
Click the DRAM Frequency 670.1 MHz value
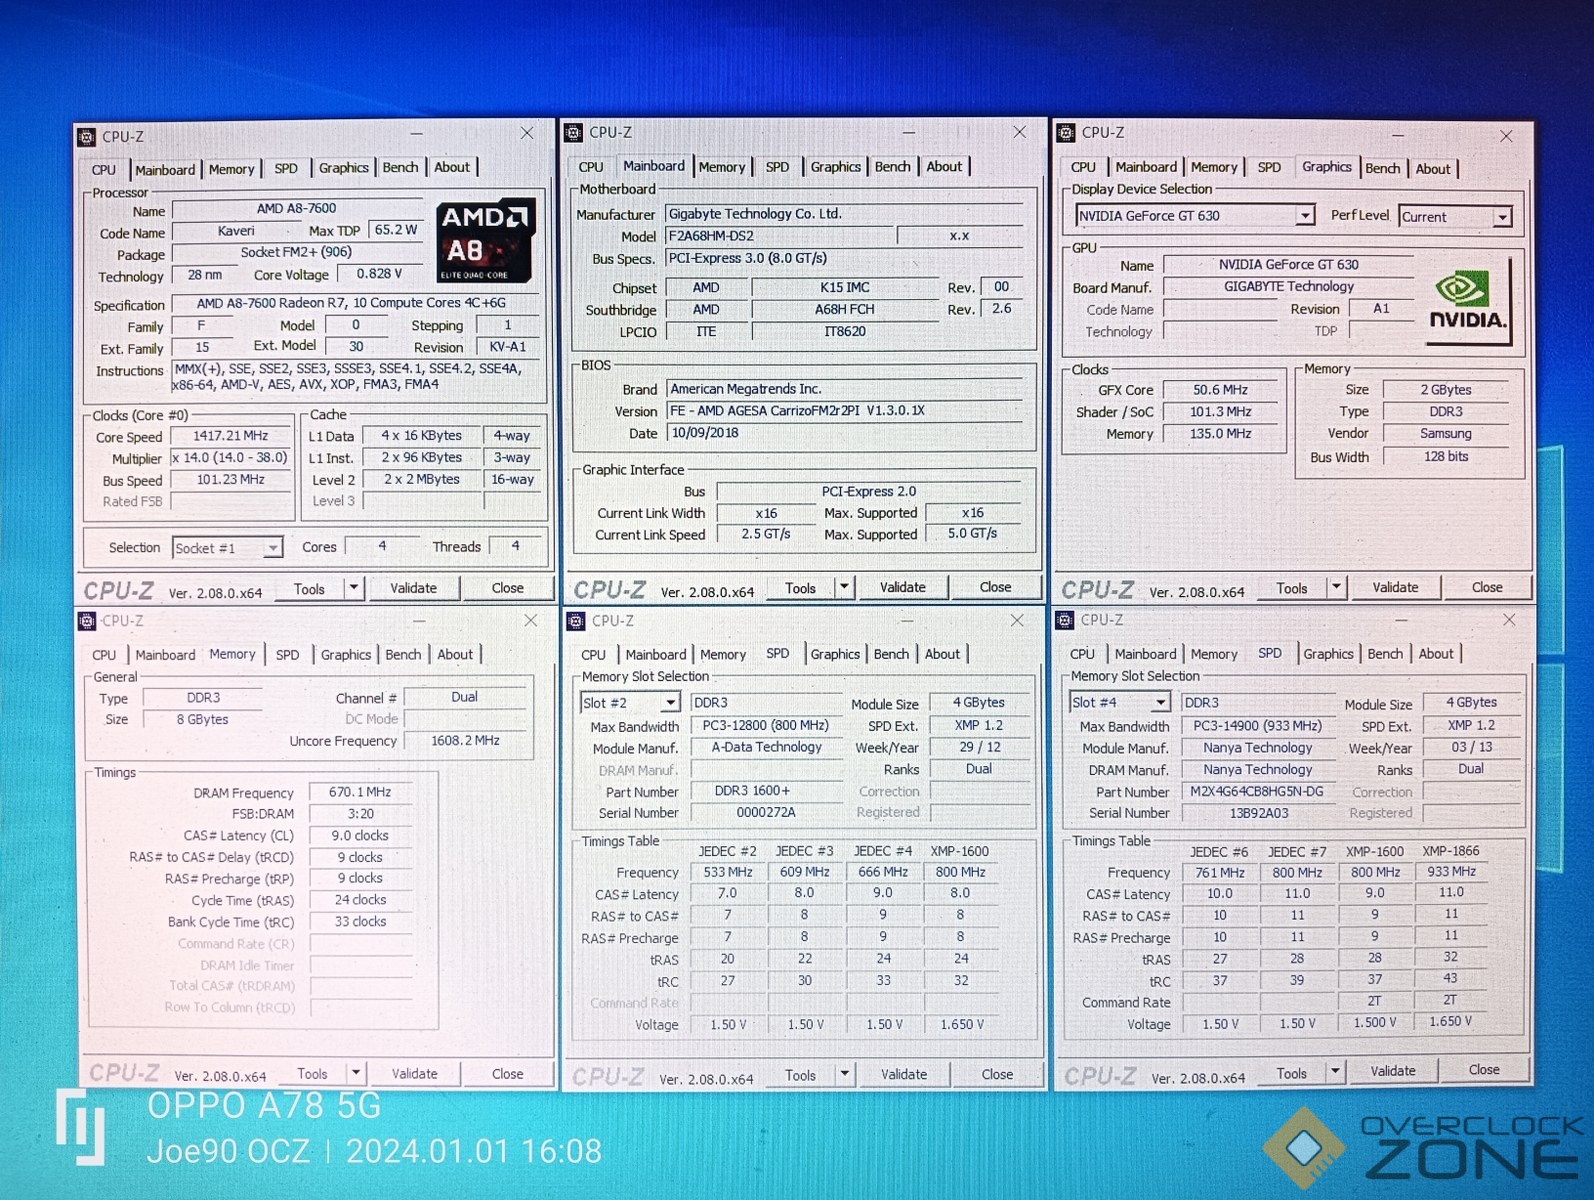(360, 792)
